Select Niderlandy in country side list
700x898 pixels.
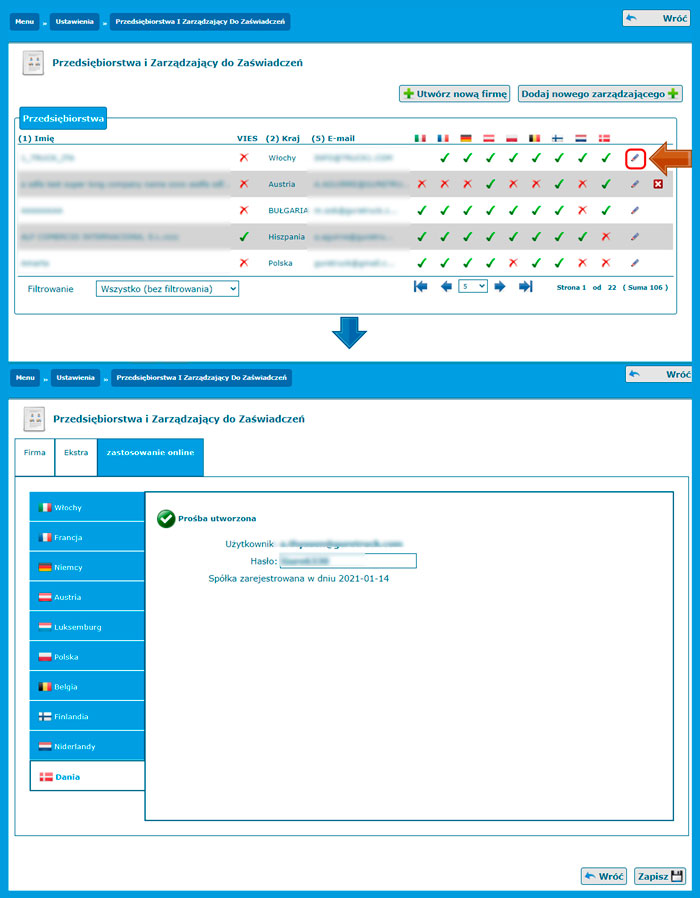pyautogui.click(x=87, y=746)
